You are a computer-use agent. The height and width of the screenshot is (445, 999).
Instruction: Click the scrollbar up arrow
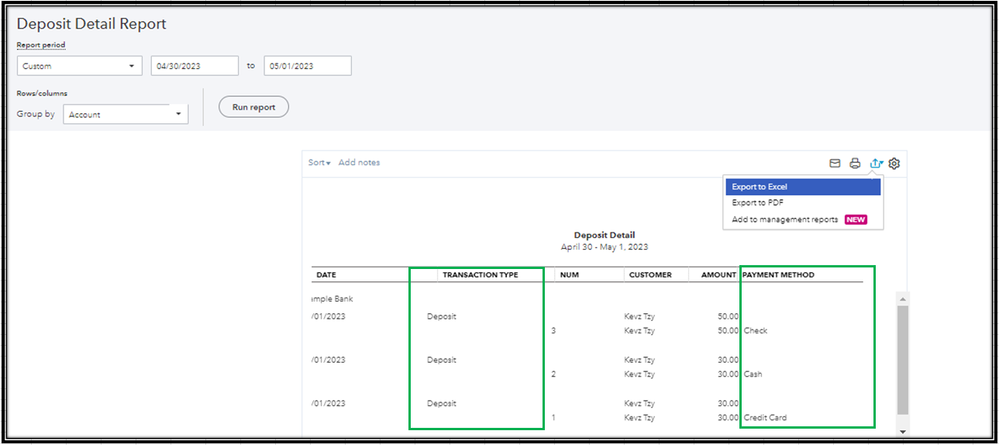click(903, 298)
